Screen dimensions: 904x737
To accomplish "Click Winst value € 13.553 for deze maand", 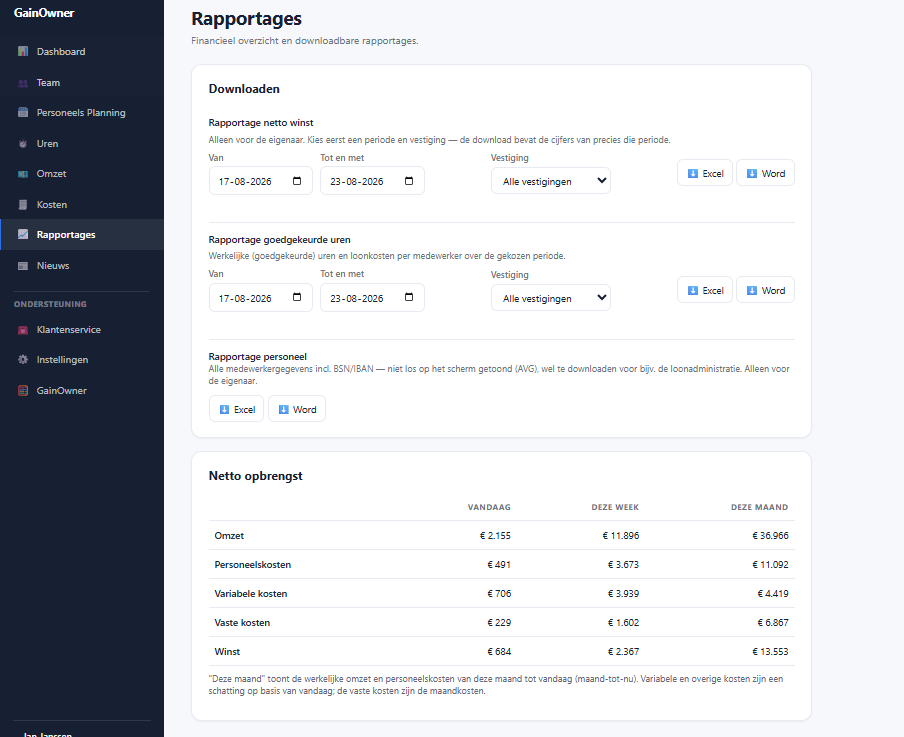I will [770, 651].
